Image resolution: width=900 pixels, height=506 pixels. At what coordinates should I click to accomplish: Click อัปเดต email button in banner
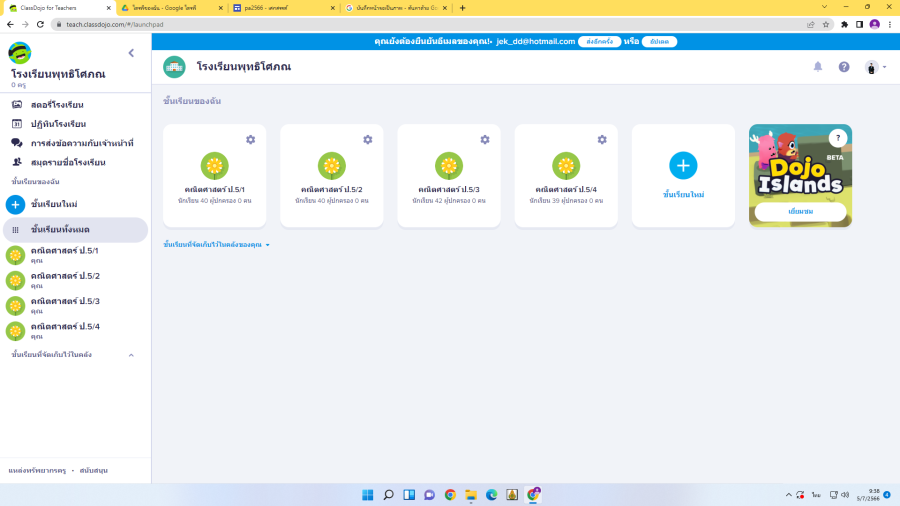(x=660, y=42)
